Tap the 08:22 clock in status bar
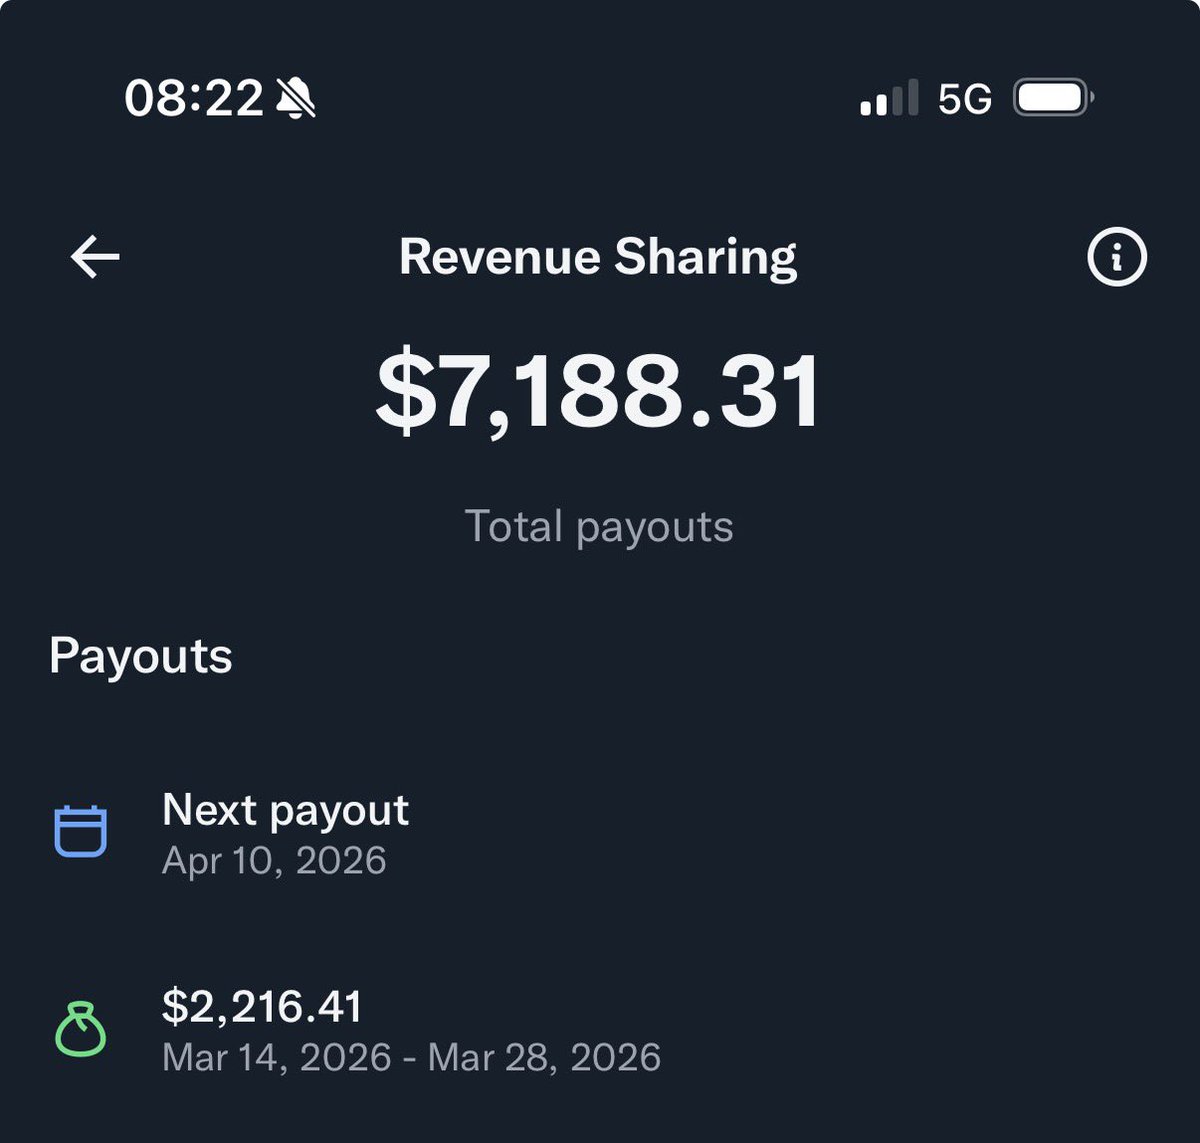Image resolution: width=1200 pixels, height=1143 pixels. pos(194,99)
